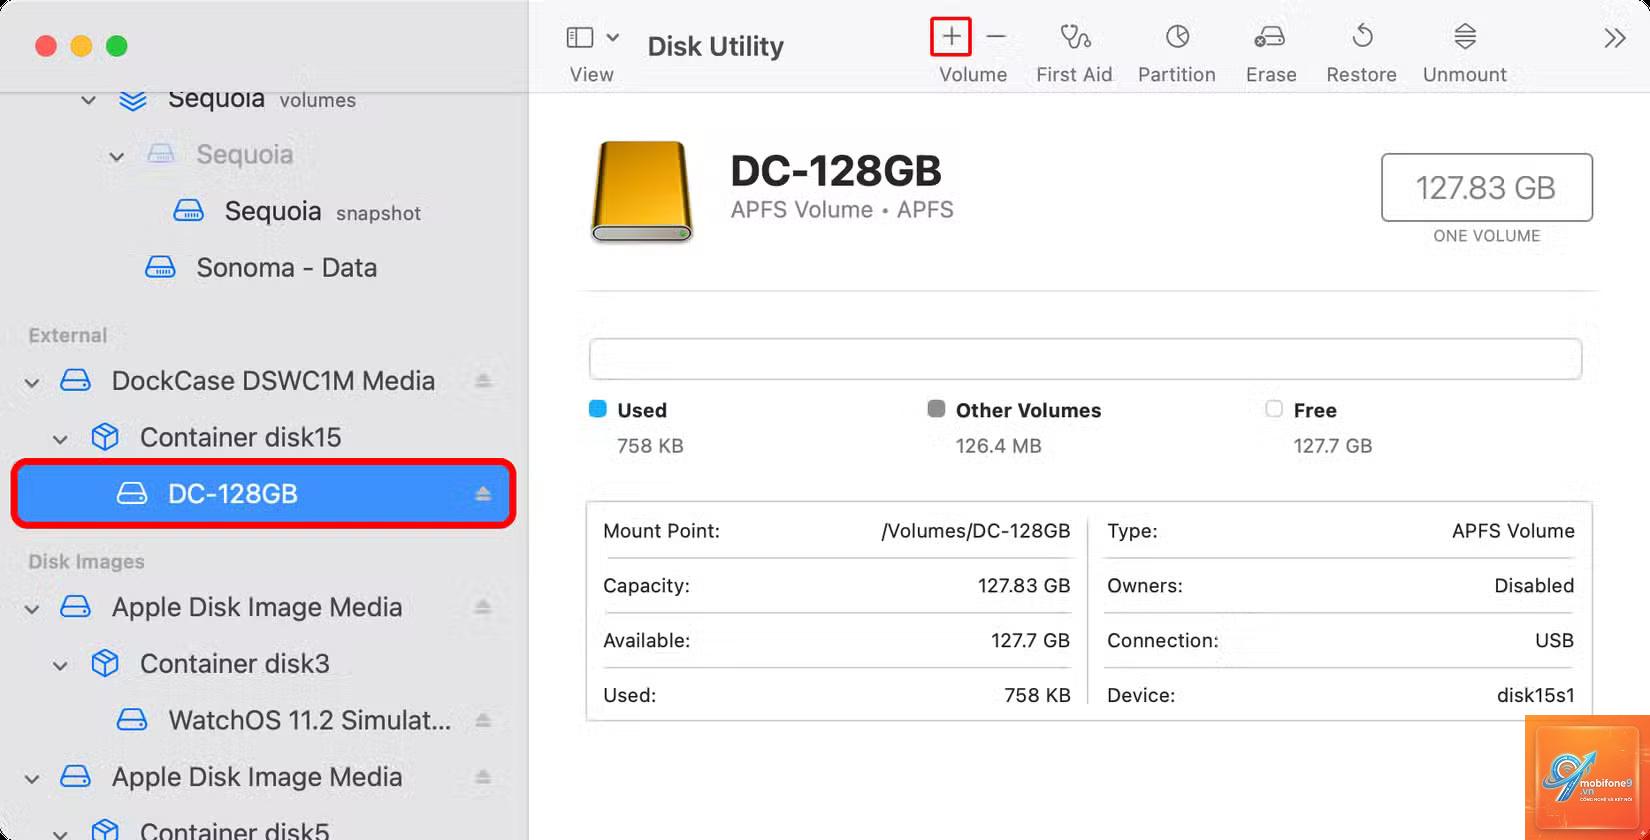Image resolution: width=1650 pixels, height=840 pixels.
Task: Click the gray Other Volumes legend swatch
Action: tap(936, 409)
